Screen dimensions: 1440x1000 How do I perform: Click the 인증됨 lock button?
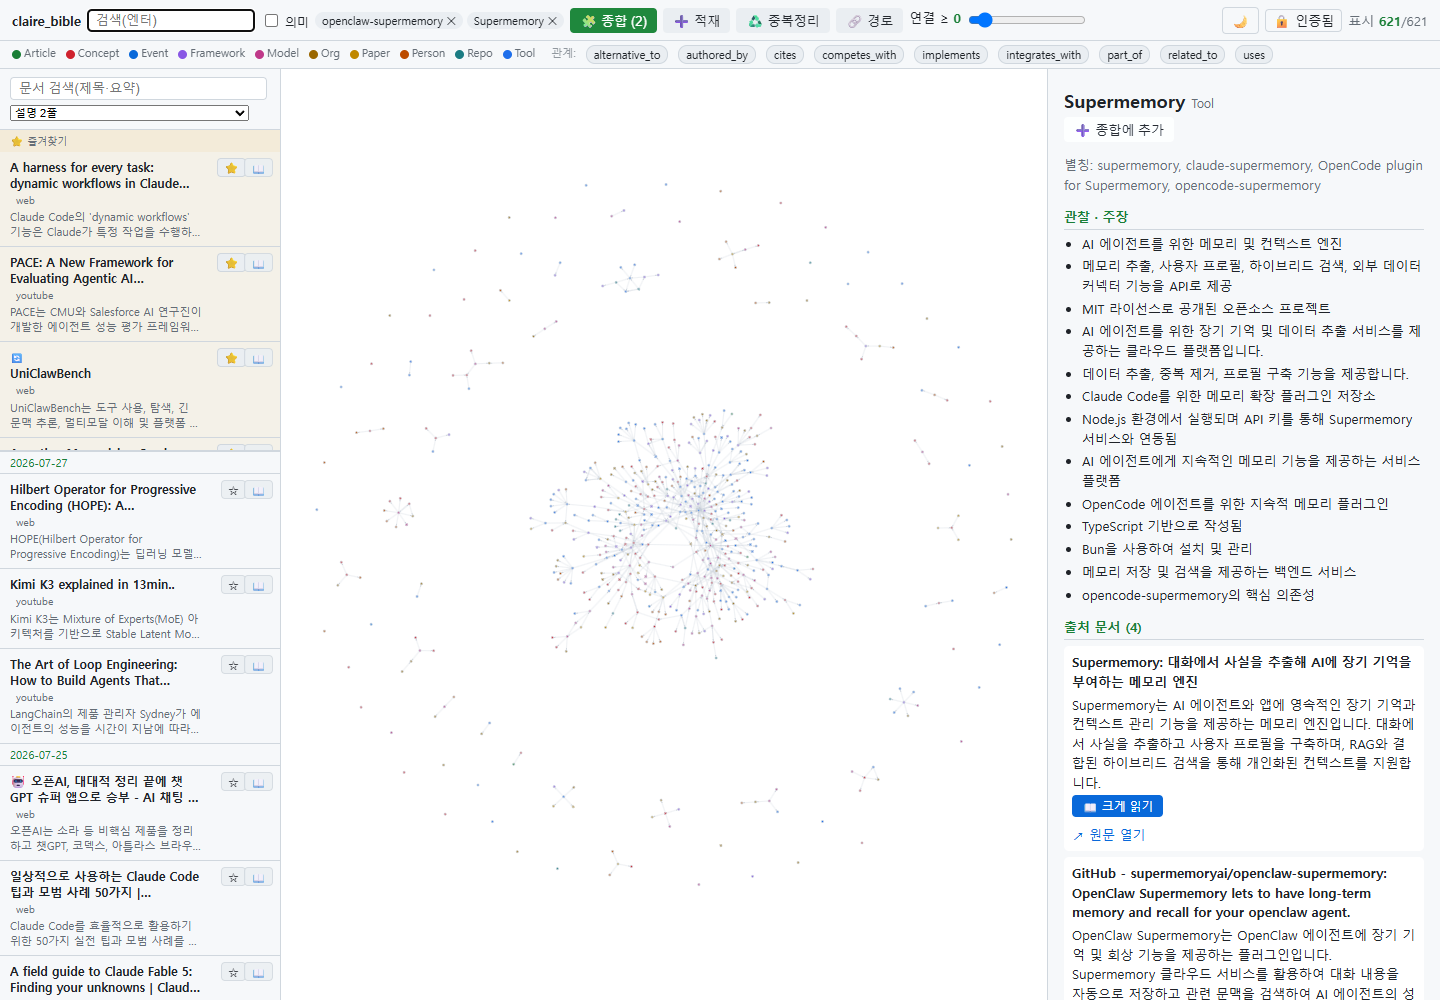(1304, 21)
